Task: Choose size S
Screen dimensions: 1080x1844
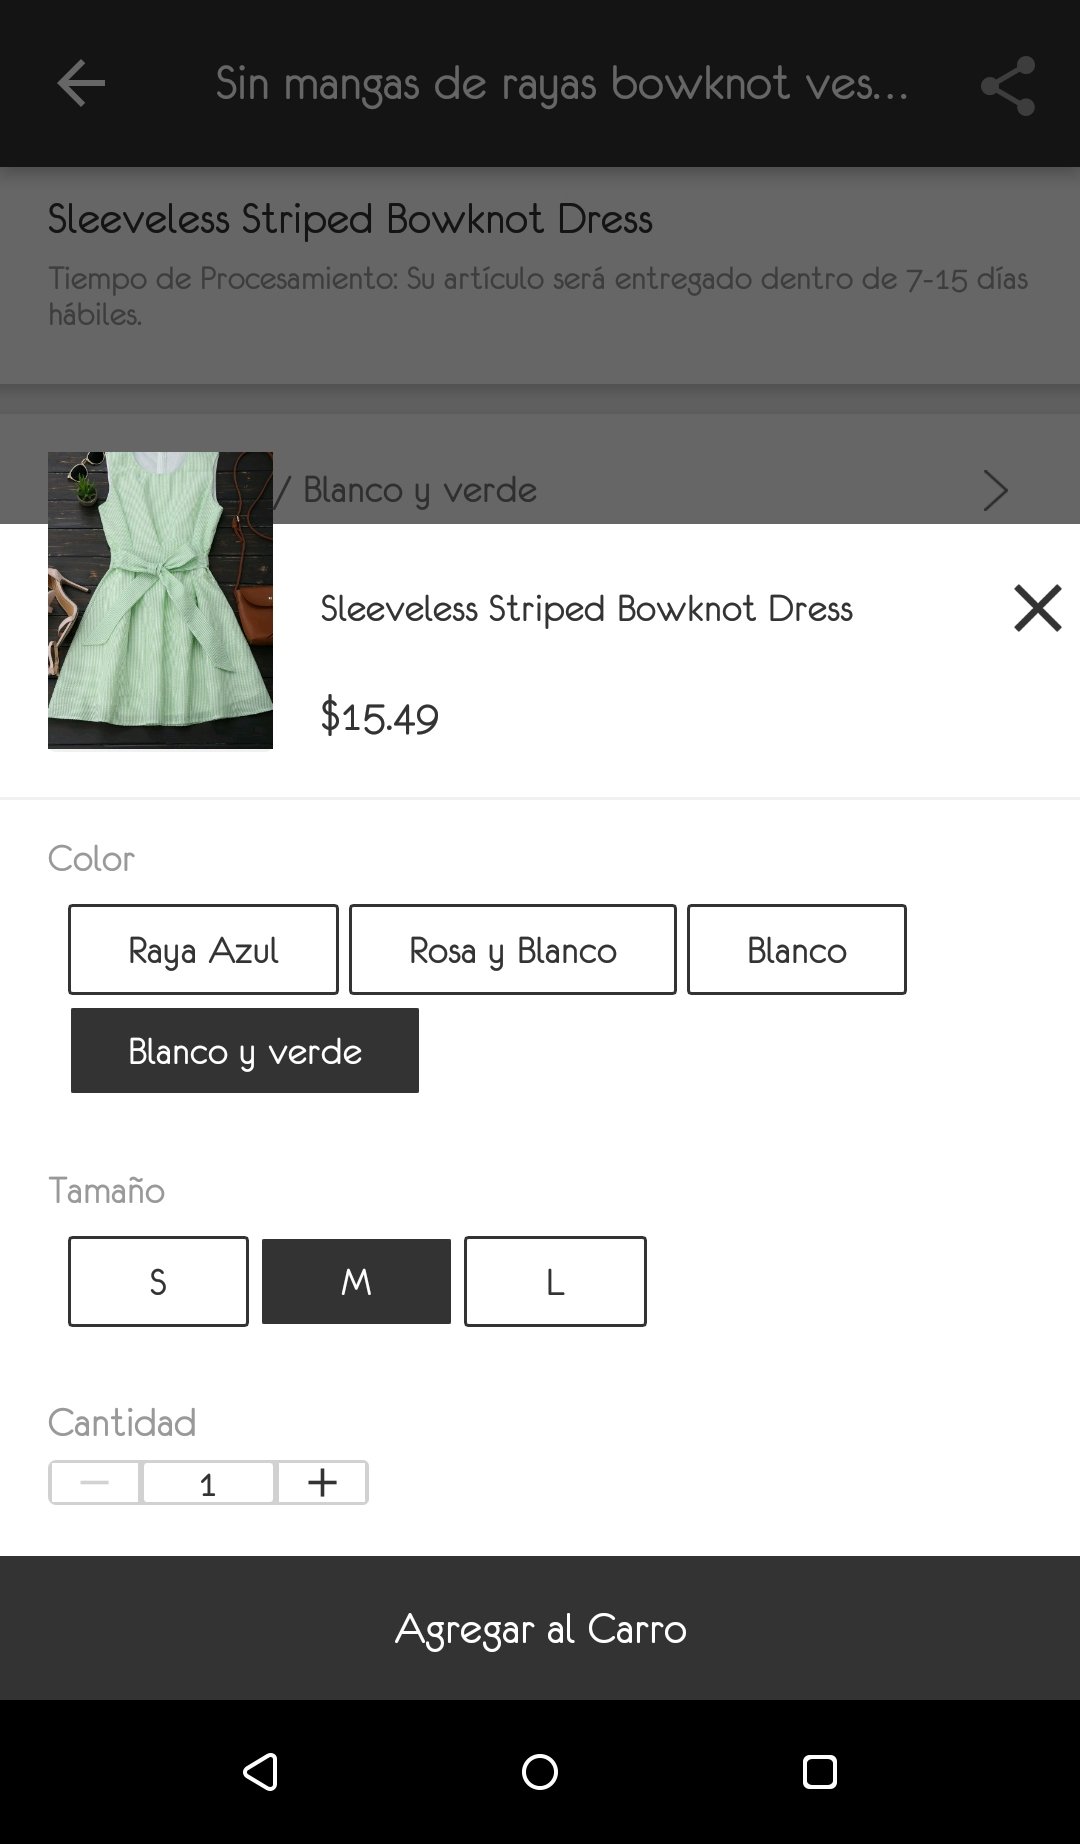Action: click(158, 1281)
